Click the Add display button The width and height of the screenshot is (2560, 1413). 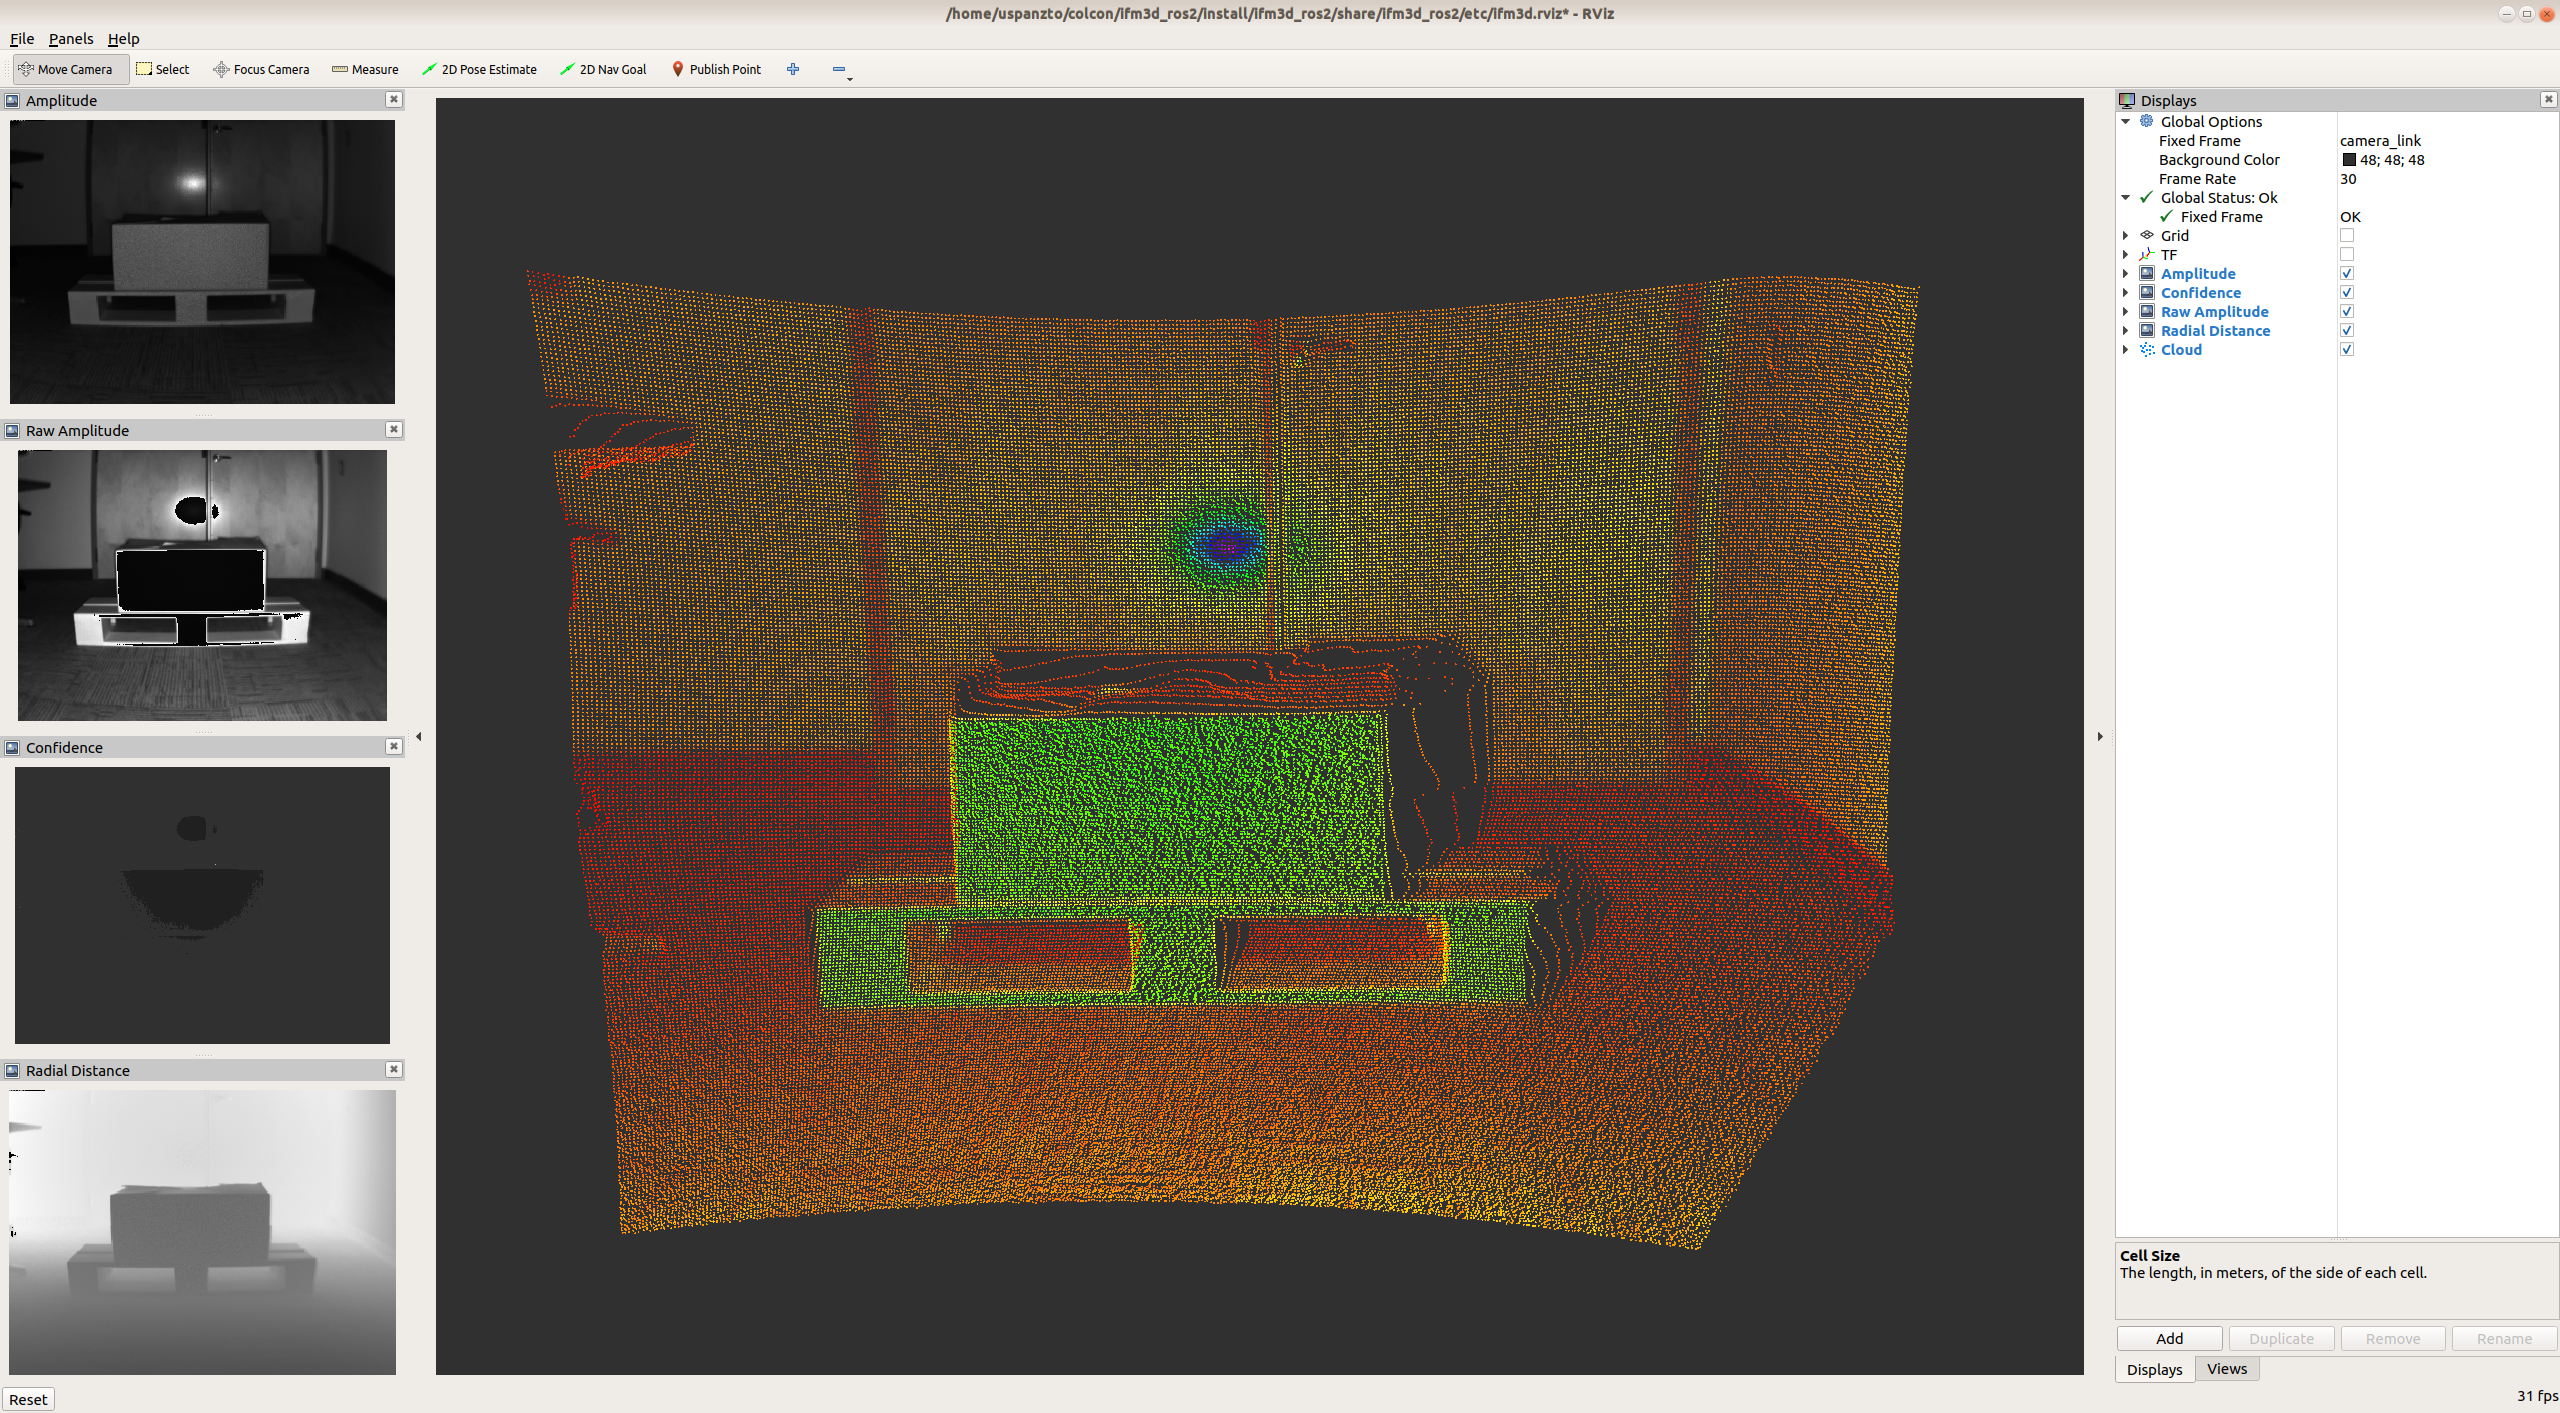tap(2169, 1338)
